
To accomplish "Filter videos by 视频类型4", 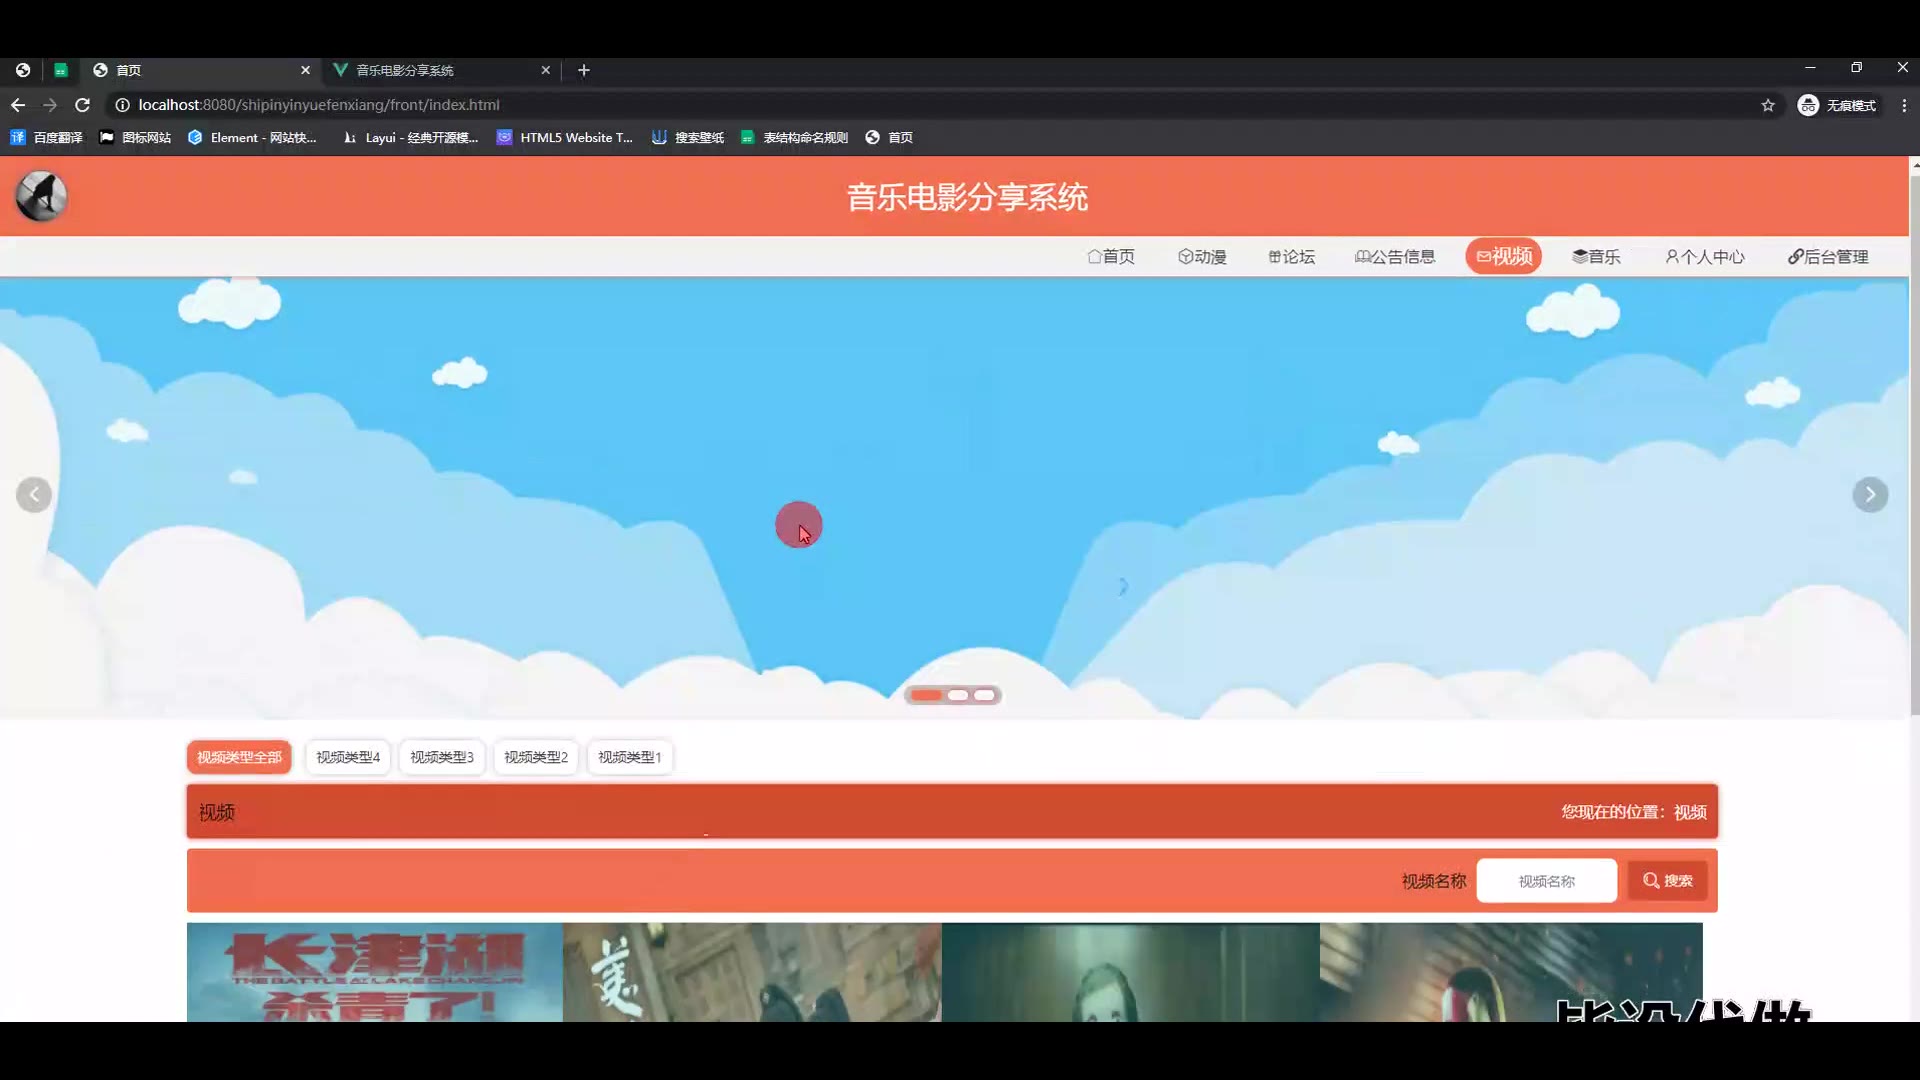I will [348, 757].
